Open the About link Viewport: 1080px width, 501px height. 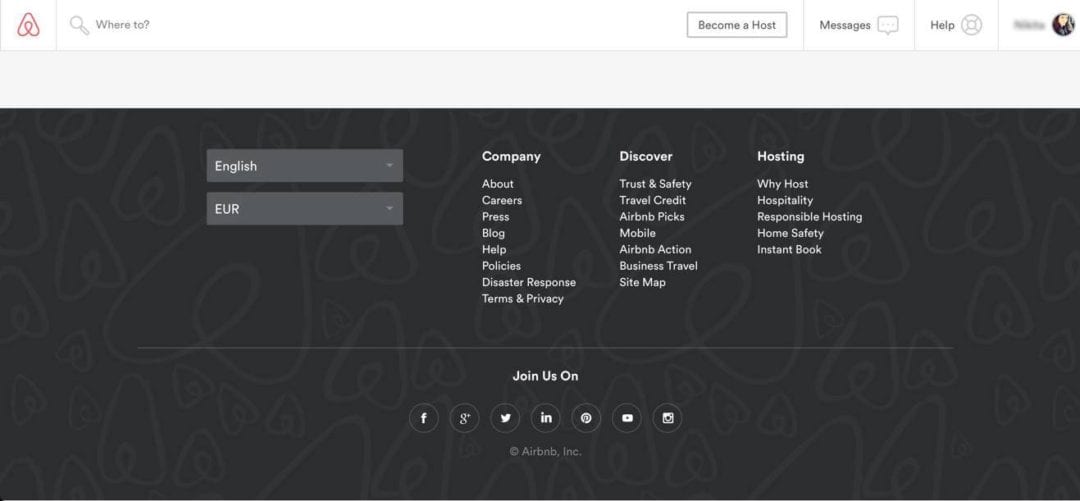point(497,184)
